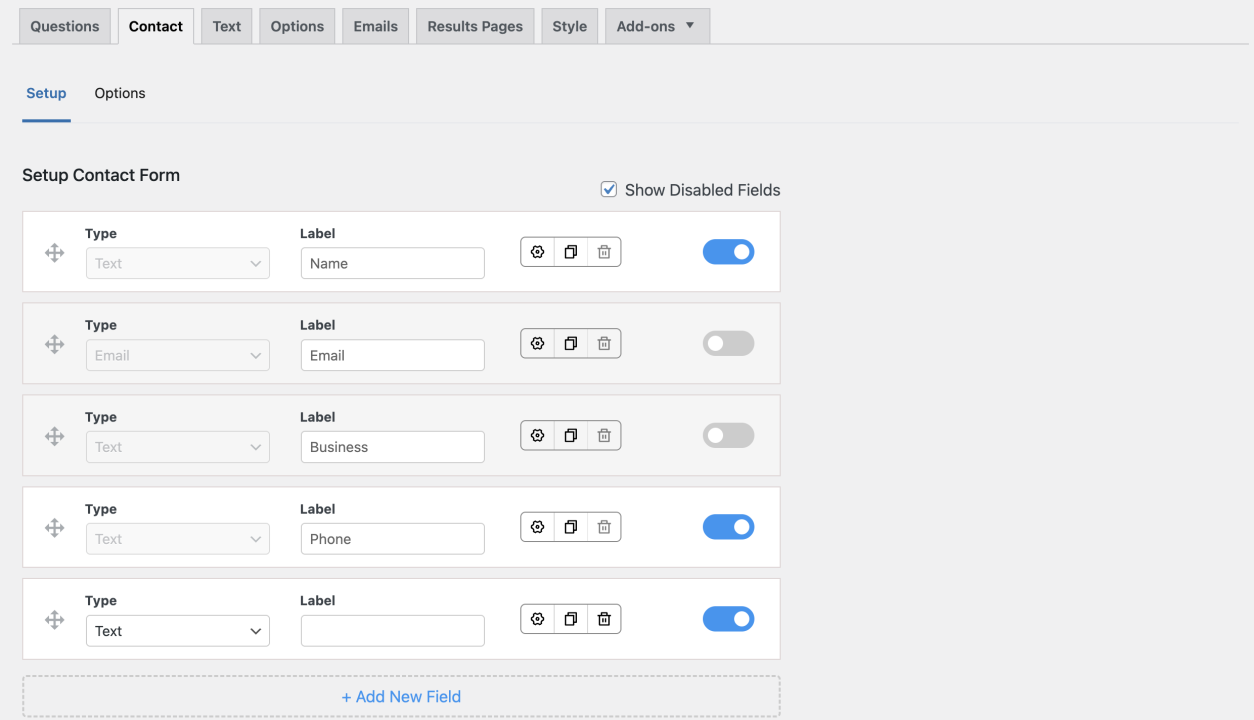1254x720 pixels.
Task: Click the move handle of Email row
Action: pos(55,345)
